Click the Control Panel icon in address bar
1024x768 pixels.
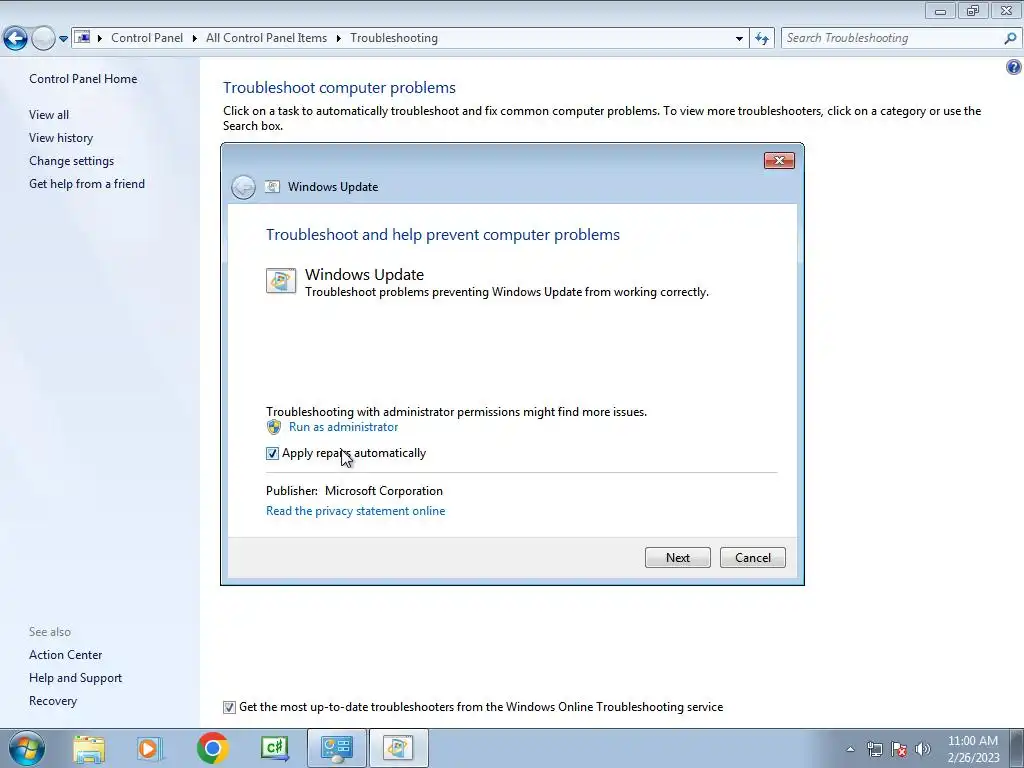82,37
